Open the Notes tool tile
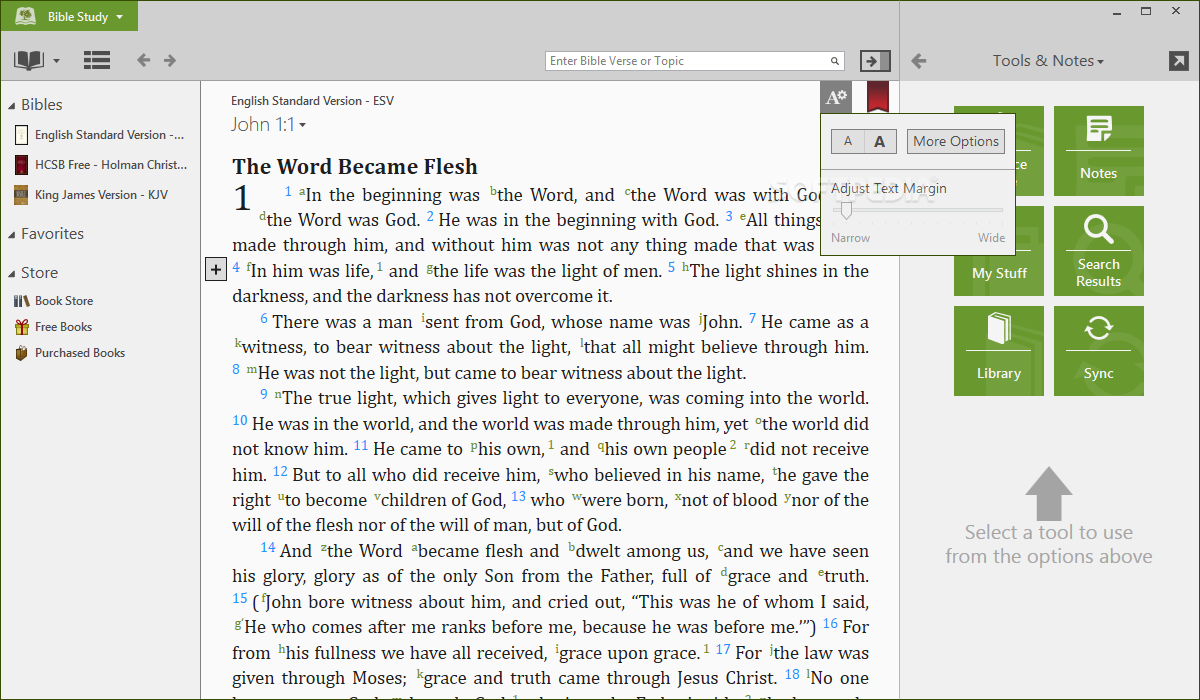Viewport: 1200px width, 700px height. [1098, 151]
